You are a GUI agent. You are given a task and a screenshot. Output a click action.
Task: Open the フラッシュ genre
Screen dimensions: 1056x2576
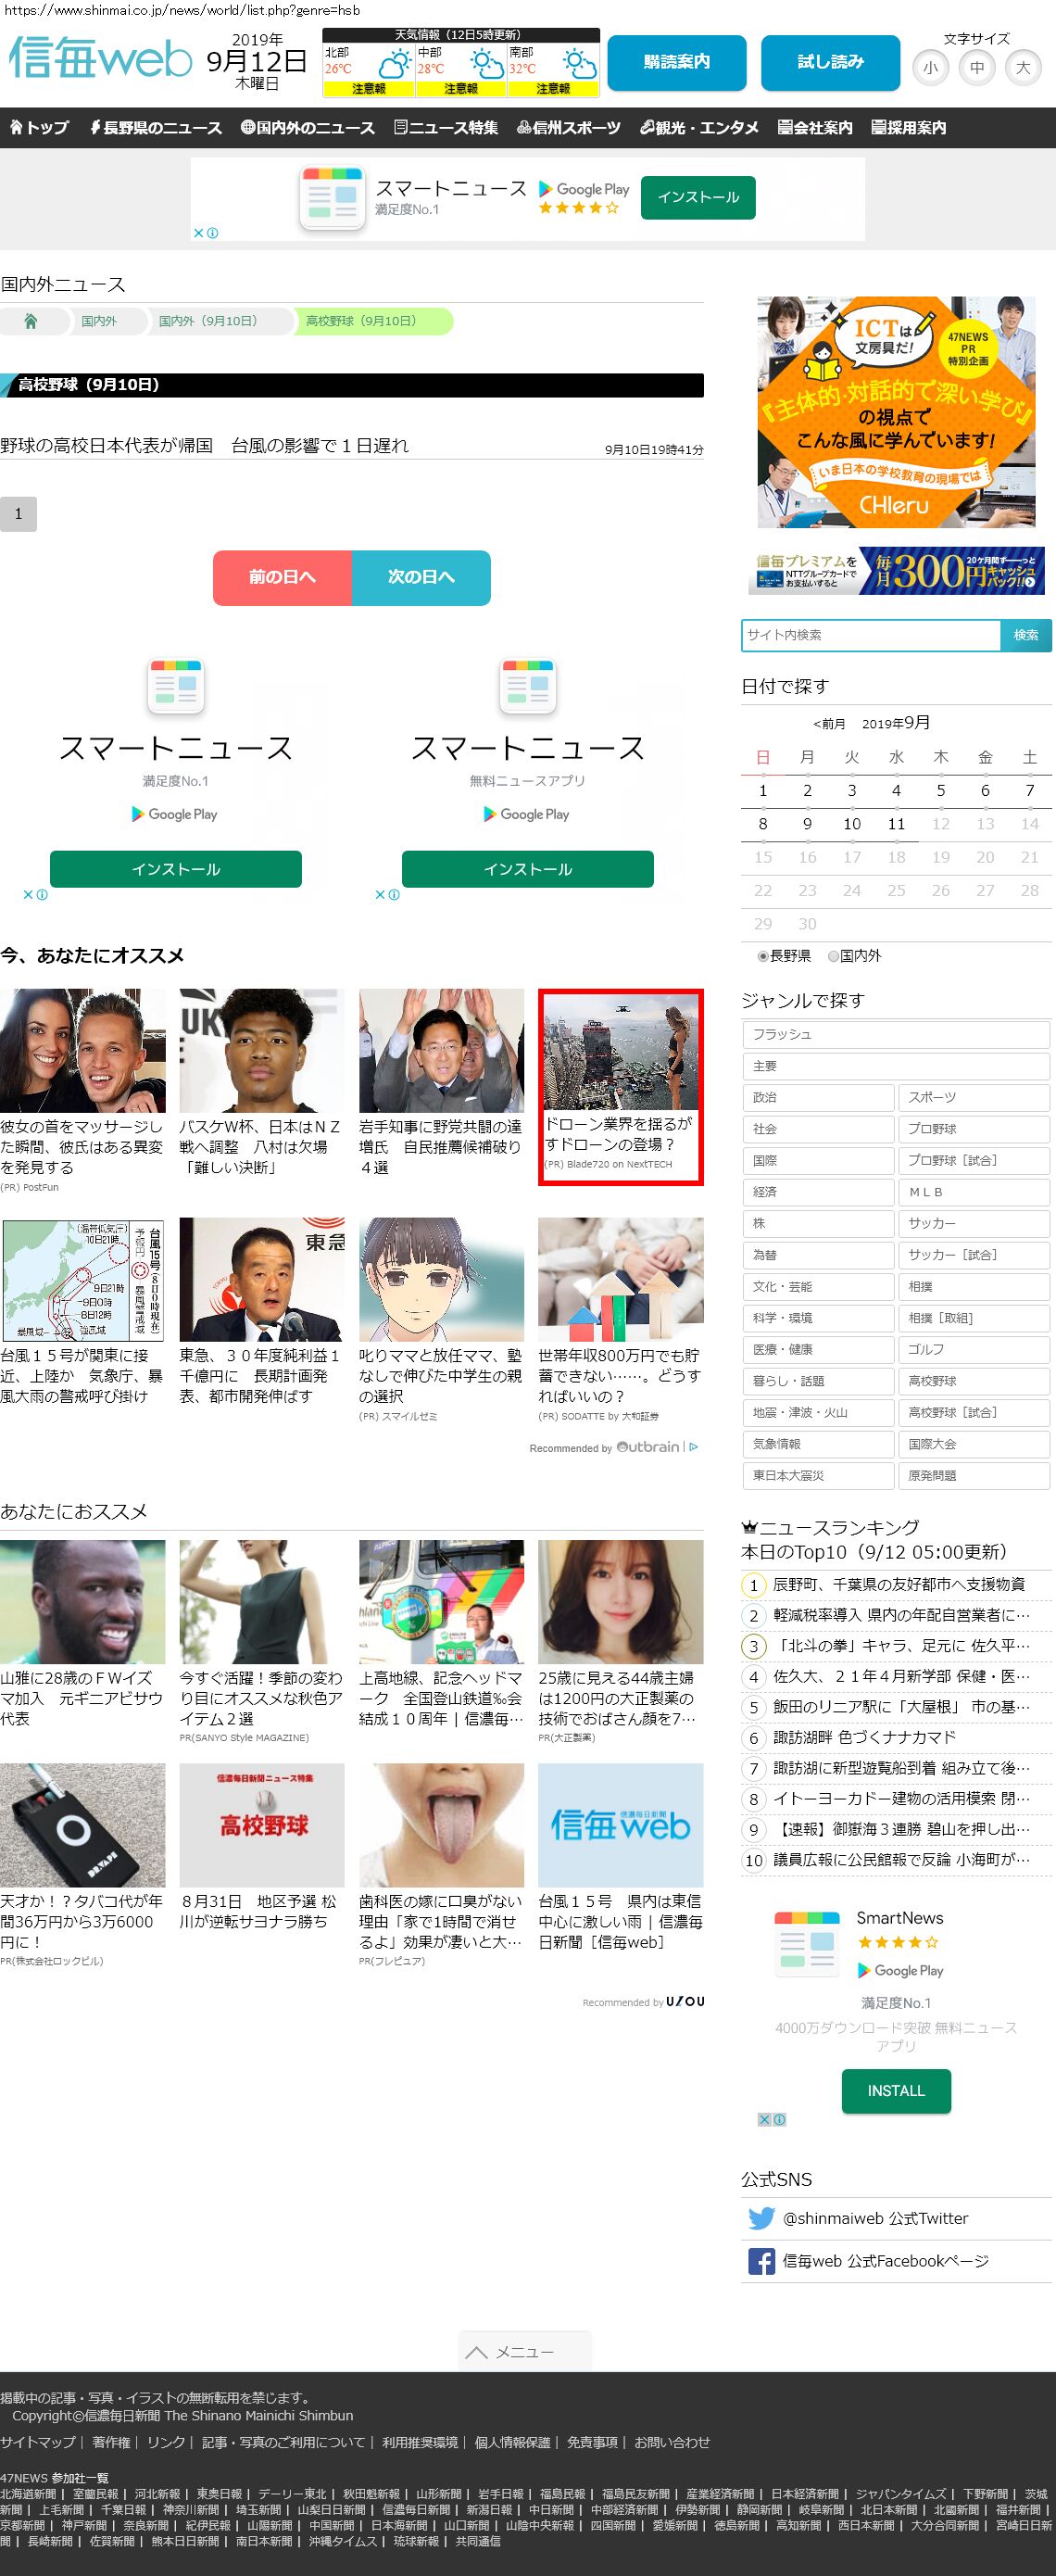[896, 1035]
